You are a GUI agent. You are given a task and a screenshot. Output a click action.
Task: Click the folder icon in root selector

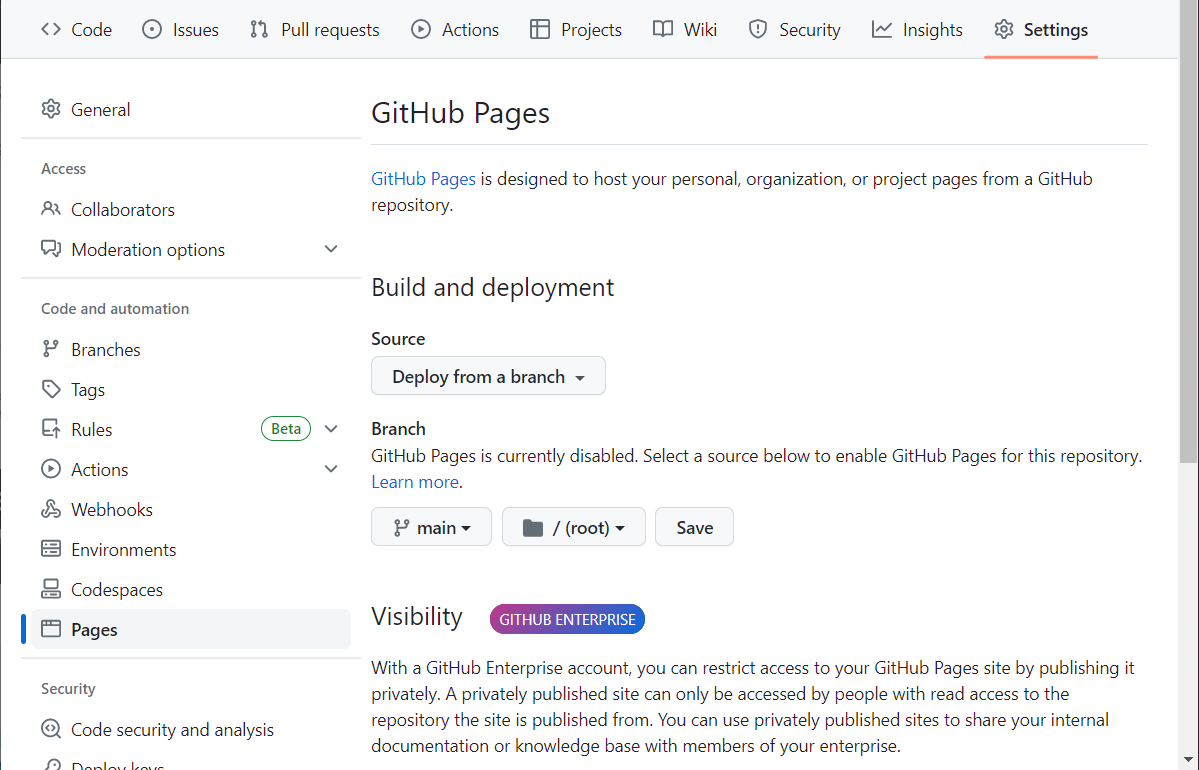pos(533,528)
